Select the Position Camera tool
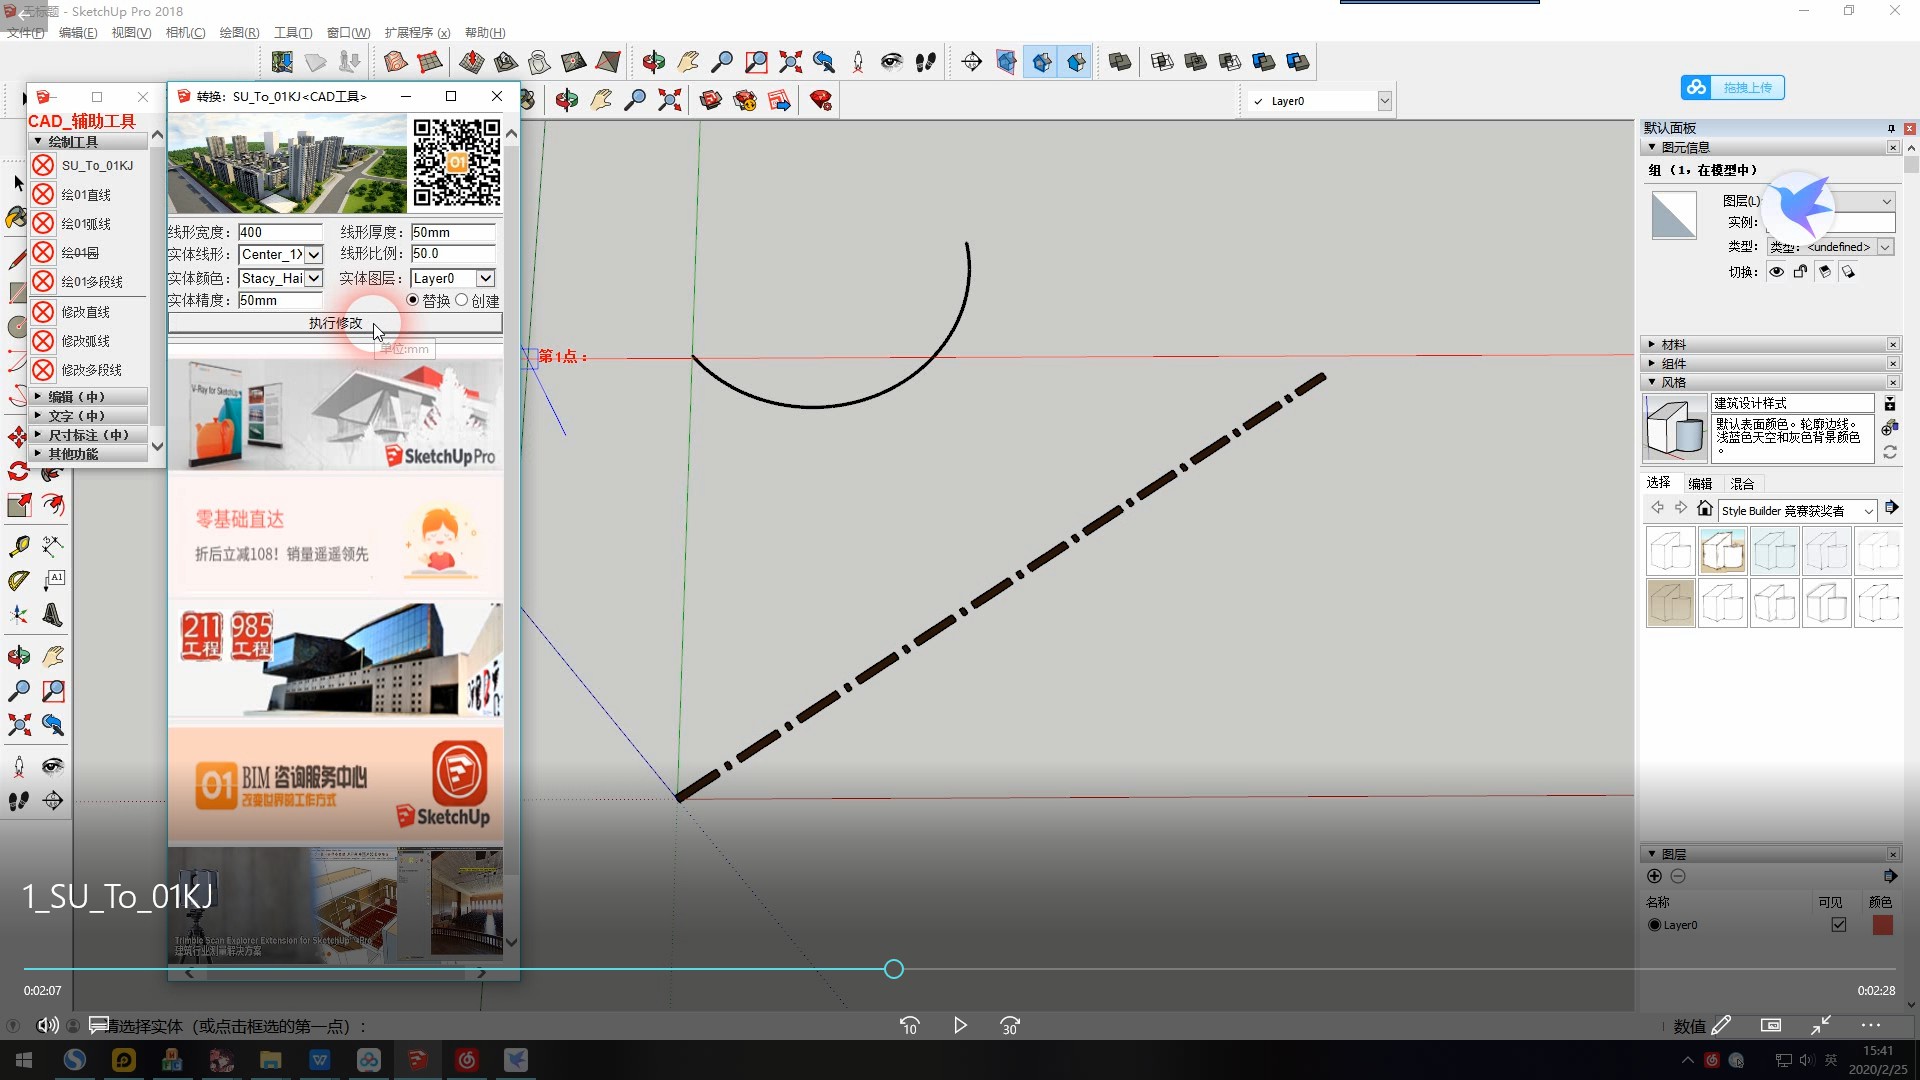Viewport: 1920px width, 1080px height. pos(858,62)
